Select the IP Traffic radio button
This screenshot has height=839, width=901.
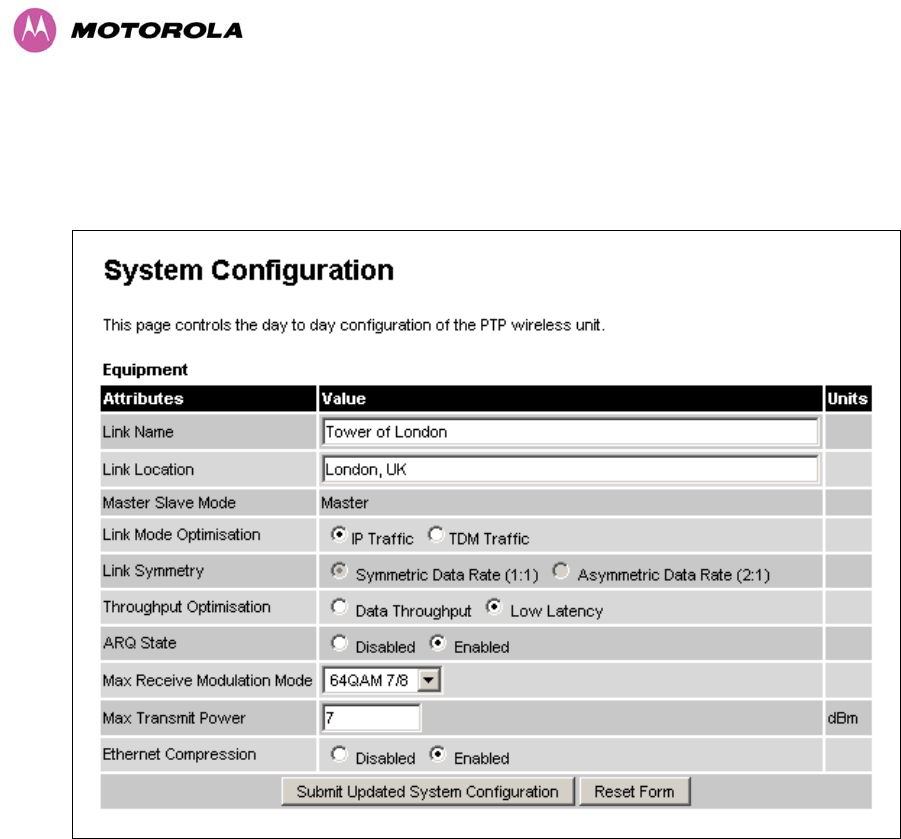coord(338,535)
